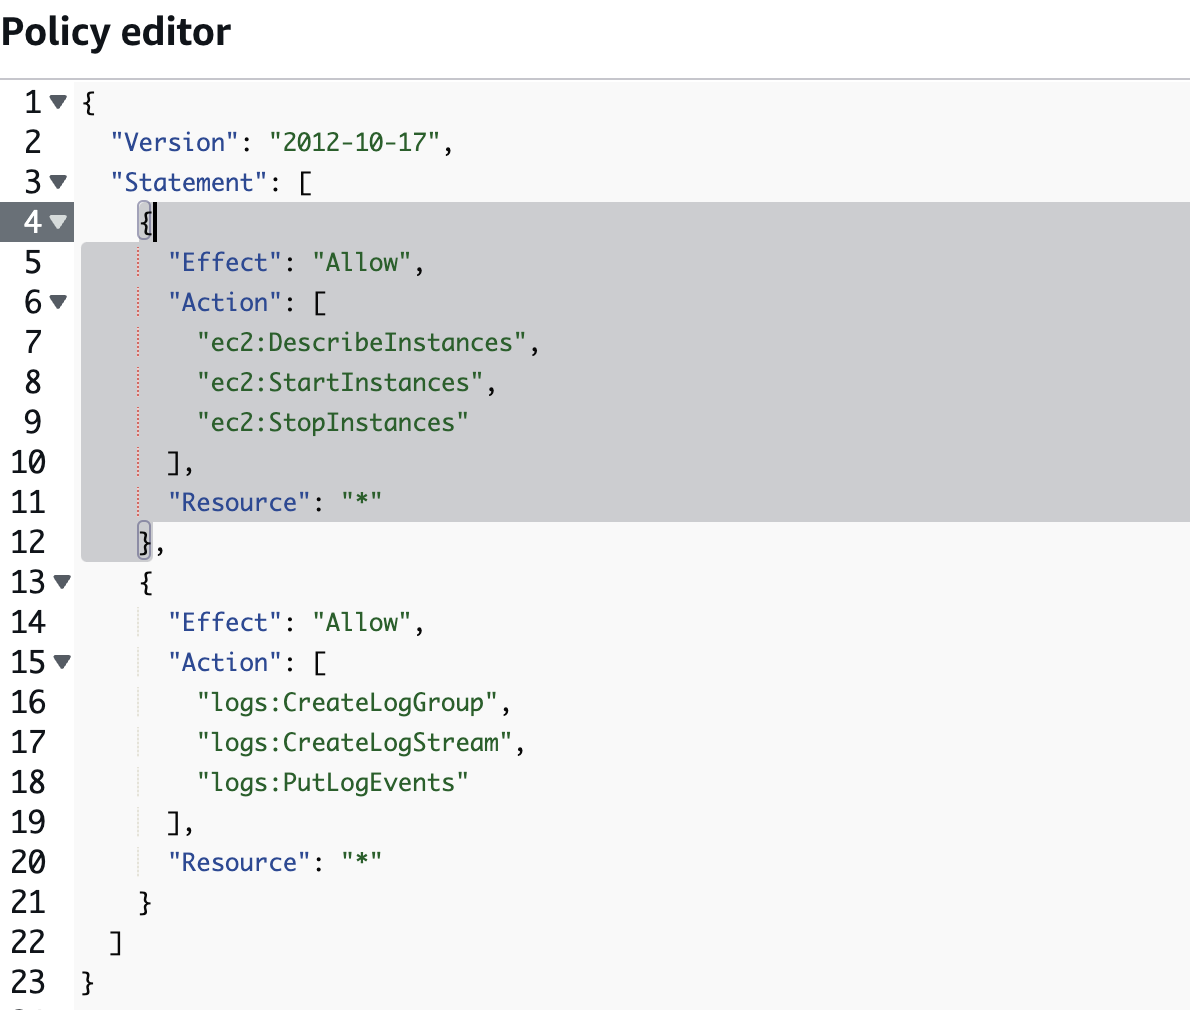Click the "Allow" value on line 14

click(362, 623)
